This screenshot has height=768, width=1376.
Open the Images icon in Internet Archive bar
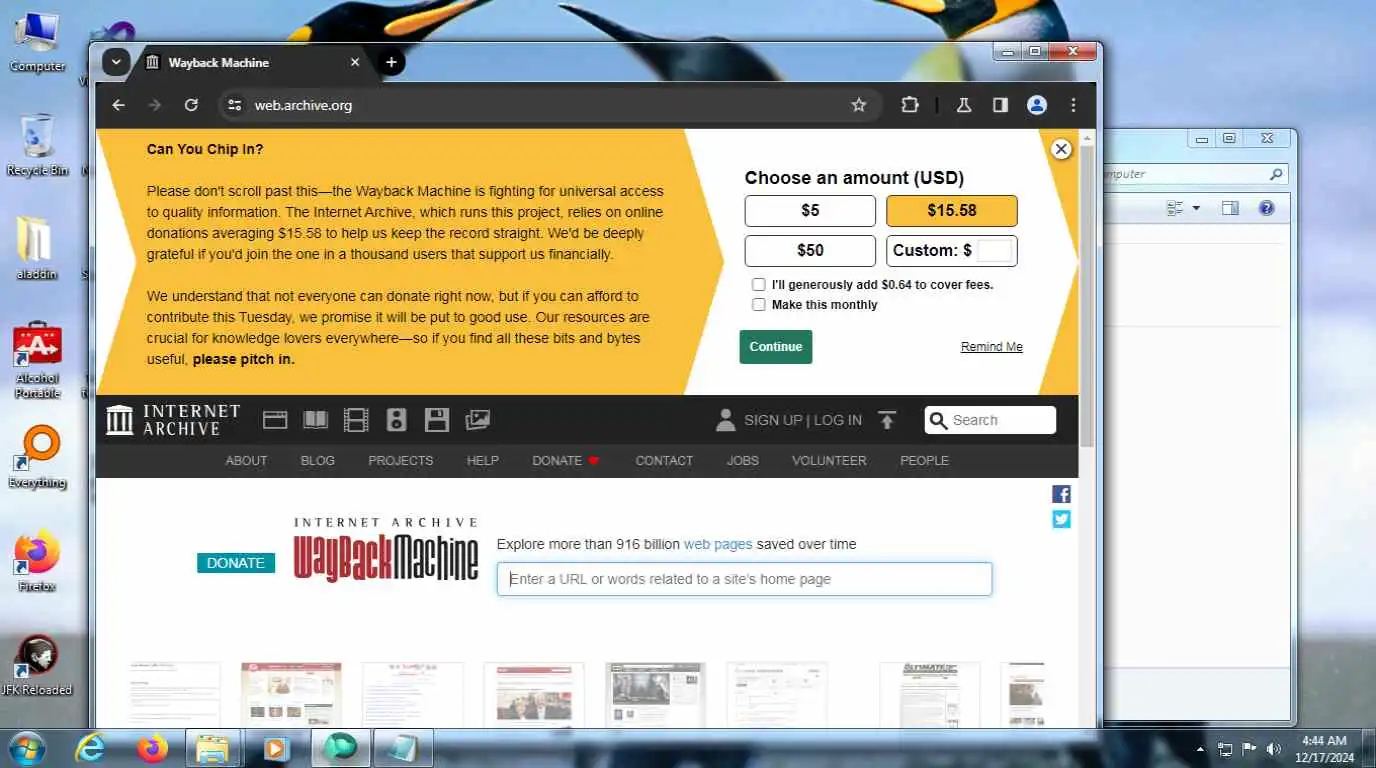coord(478,420)
